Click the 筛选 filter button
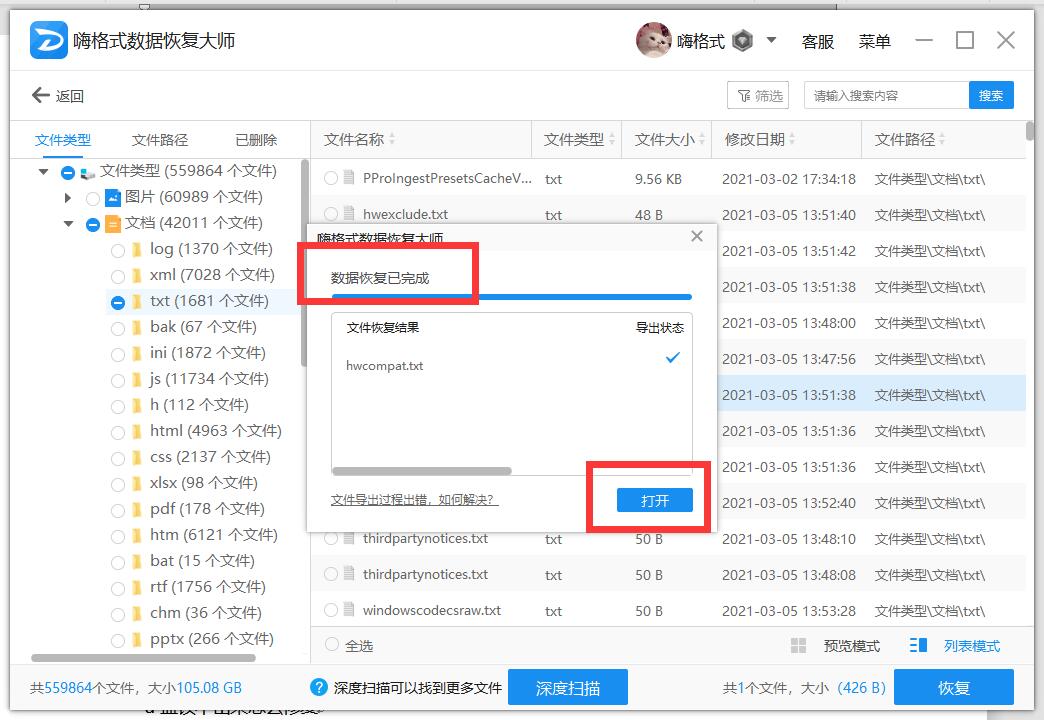 (x=758, y=95)
